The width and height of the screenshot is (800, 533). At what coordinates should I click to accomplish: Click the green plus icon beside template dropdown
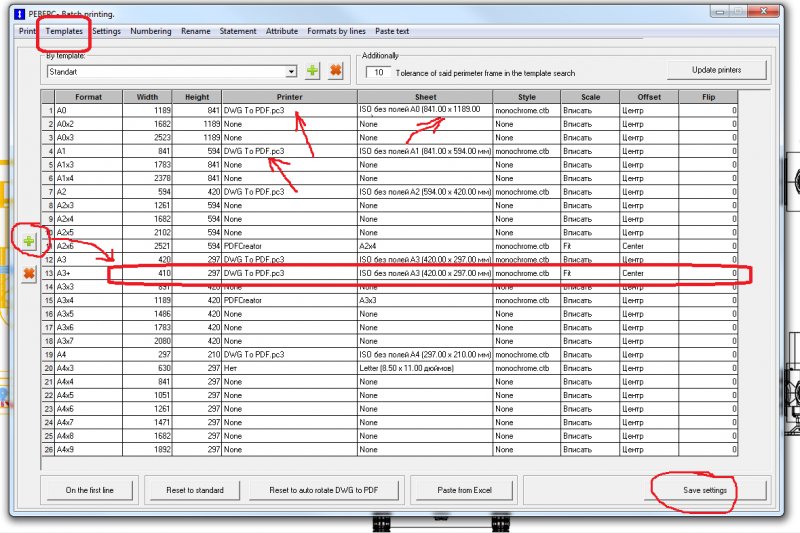(313, 71)
